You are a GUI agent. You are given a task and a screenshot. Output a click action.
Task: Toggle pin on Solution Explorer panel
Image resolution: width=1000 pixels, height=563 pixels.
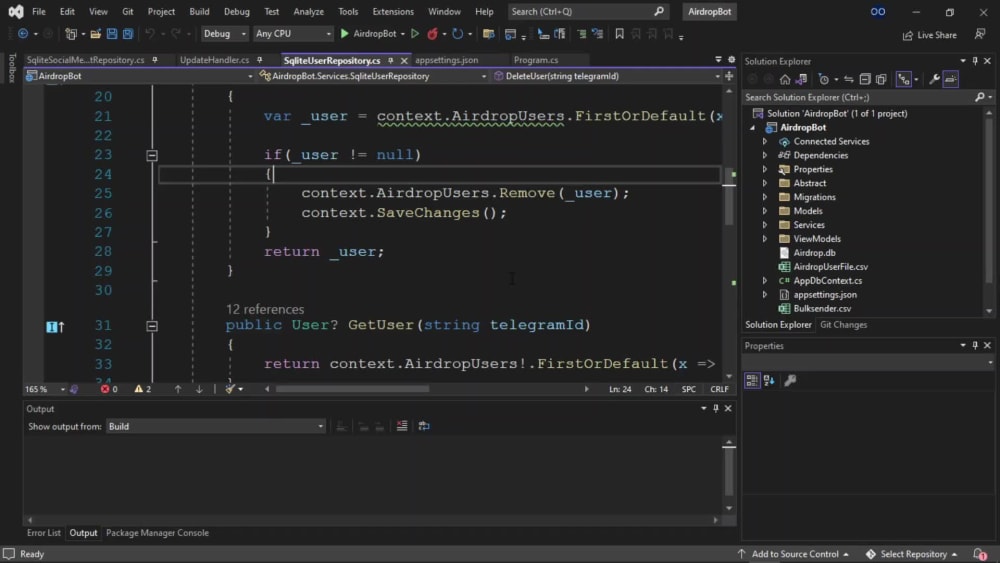[x=975, y=61]
